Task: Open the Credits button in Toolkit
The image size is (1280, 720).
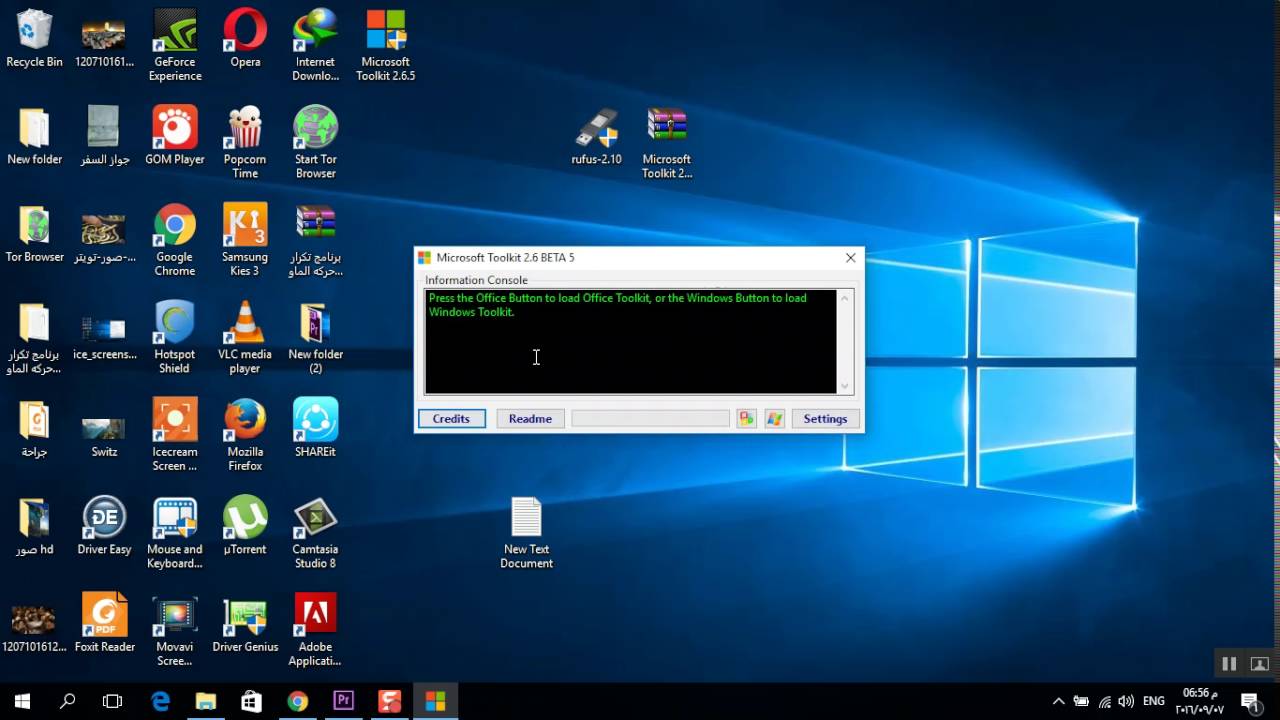Action: [x=451, y=419]
